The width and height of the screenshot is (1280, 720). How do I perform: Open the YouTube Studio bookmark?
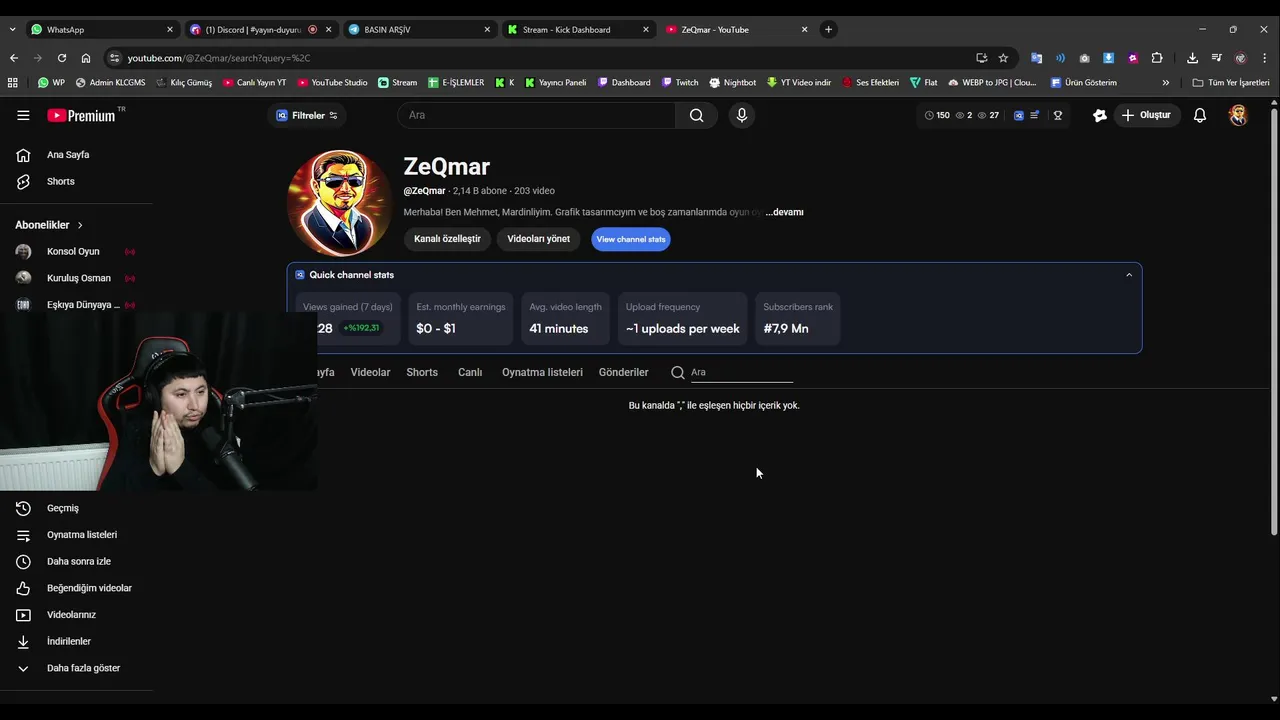(332, 83)
